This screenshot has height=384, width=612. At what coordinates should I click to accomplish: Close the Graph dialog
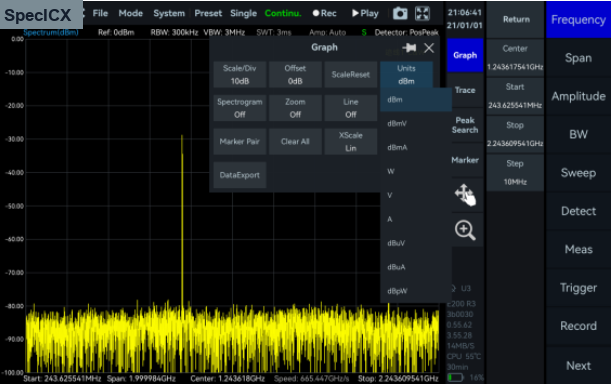(429, 48)
